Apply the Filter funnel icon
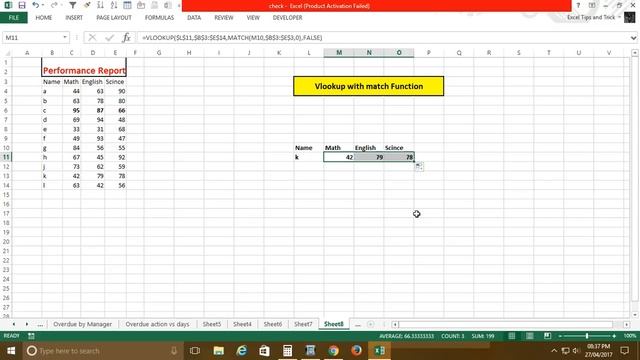This screenshot has height=360, width=640. pos(72,5)
